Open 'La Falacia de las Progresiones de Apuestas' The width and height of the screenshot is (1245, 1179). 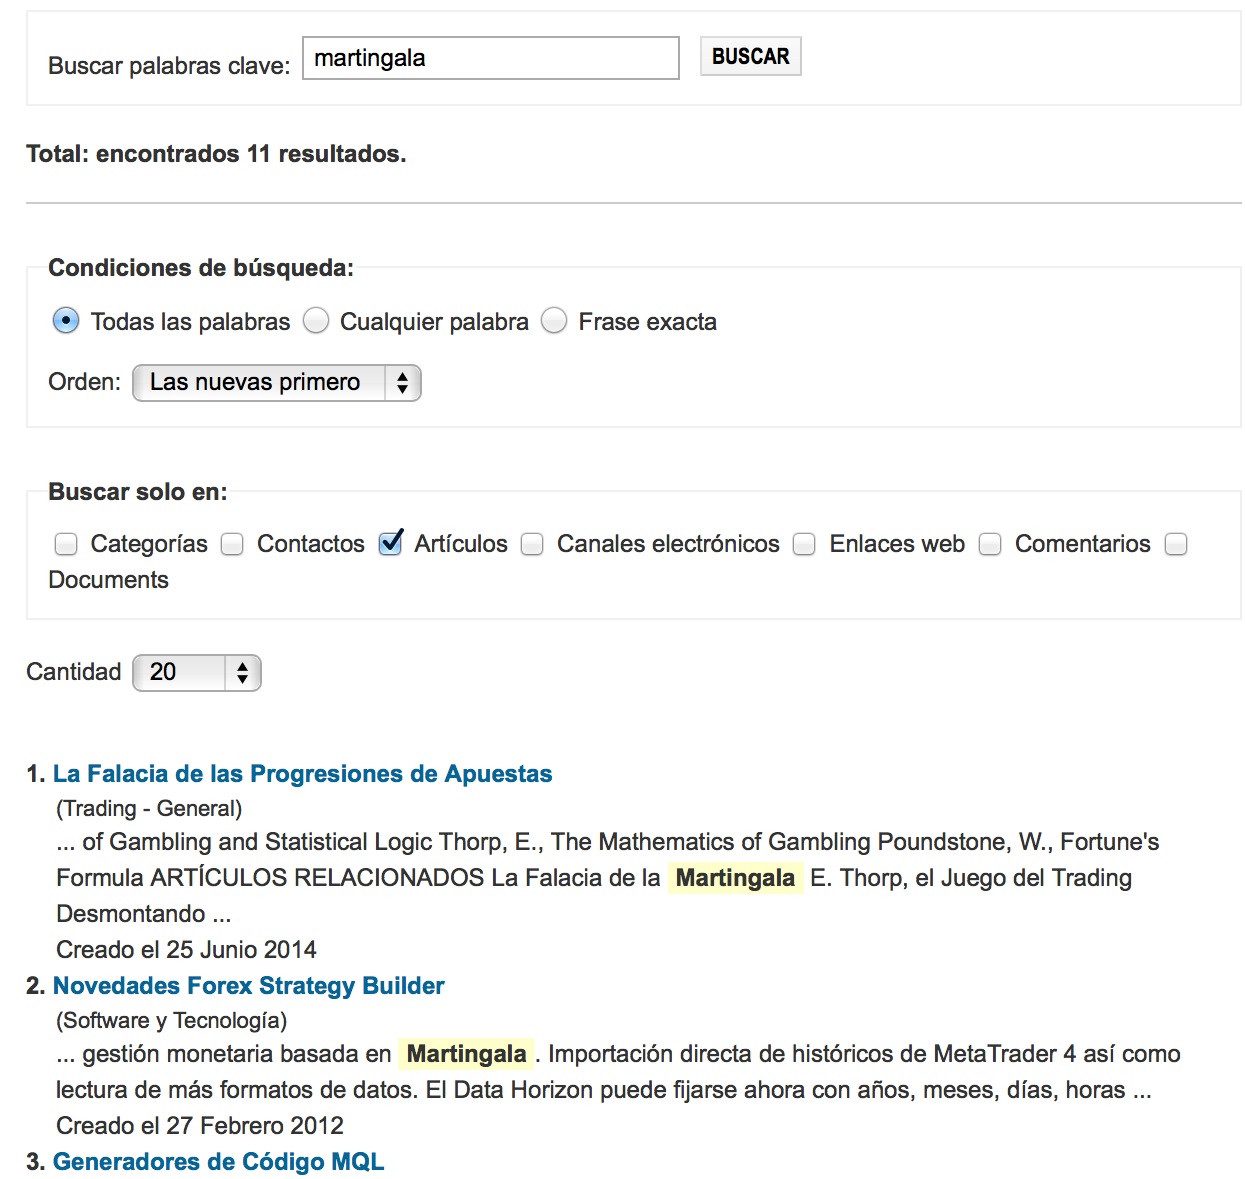point(302,774)
